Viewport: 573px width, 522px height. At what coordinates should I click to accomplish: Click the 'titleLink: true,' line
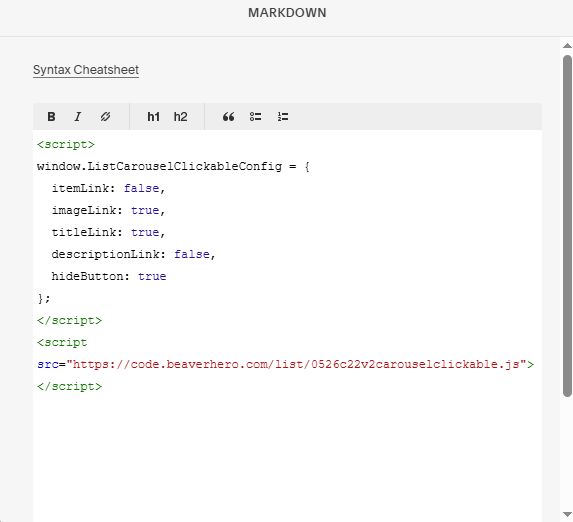coord(109,232)
